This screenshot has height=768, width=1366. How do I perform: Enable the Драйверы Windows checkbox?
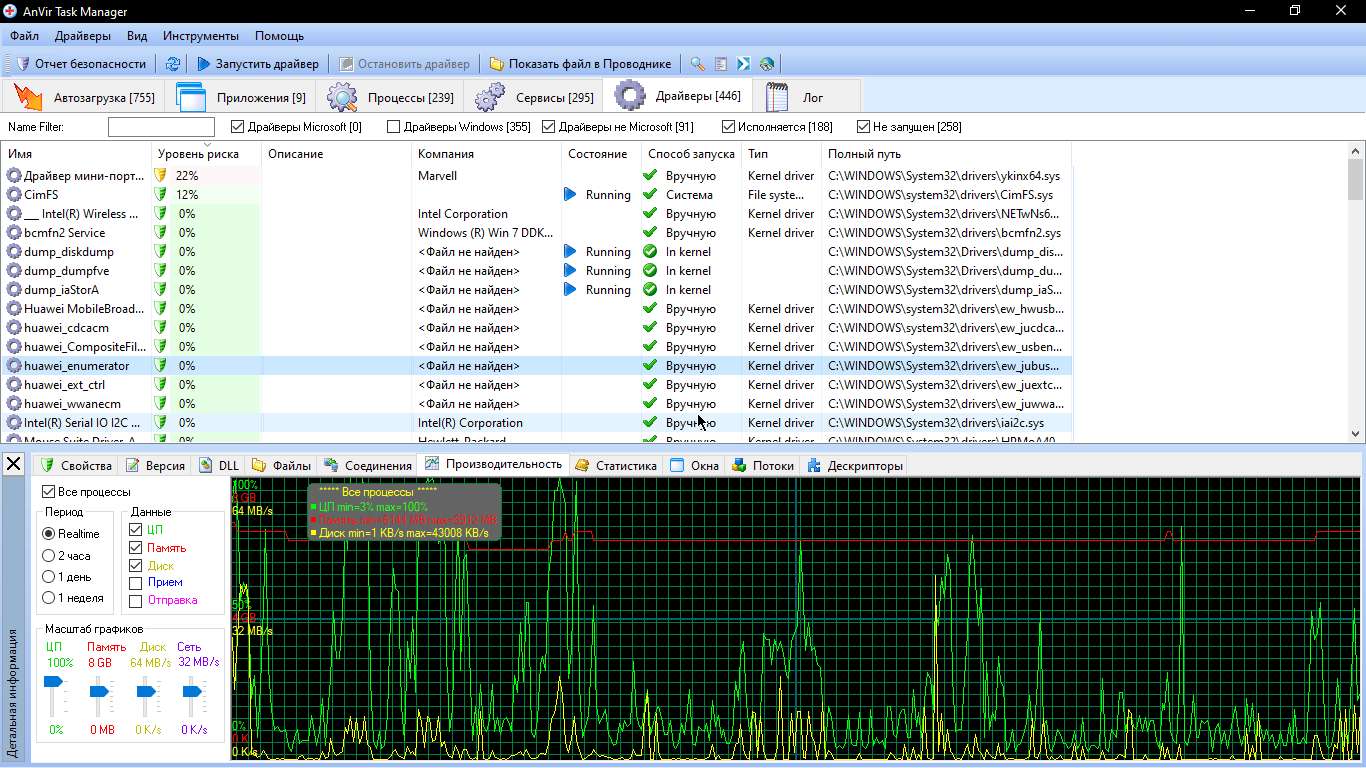pos(394,127)
